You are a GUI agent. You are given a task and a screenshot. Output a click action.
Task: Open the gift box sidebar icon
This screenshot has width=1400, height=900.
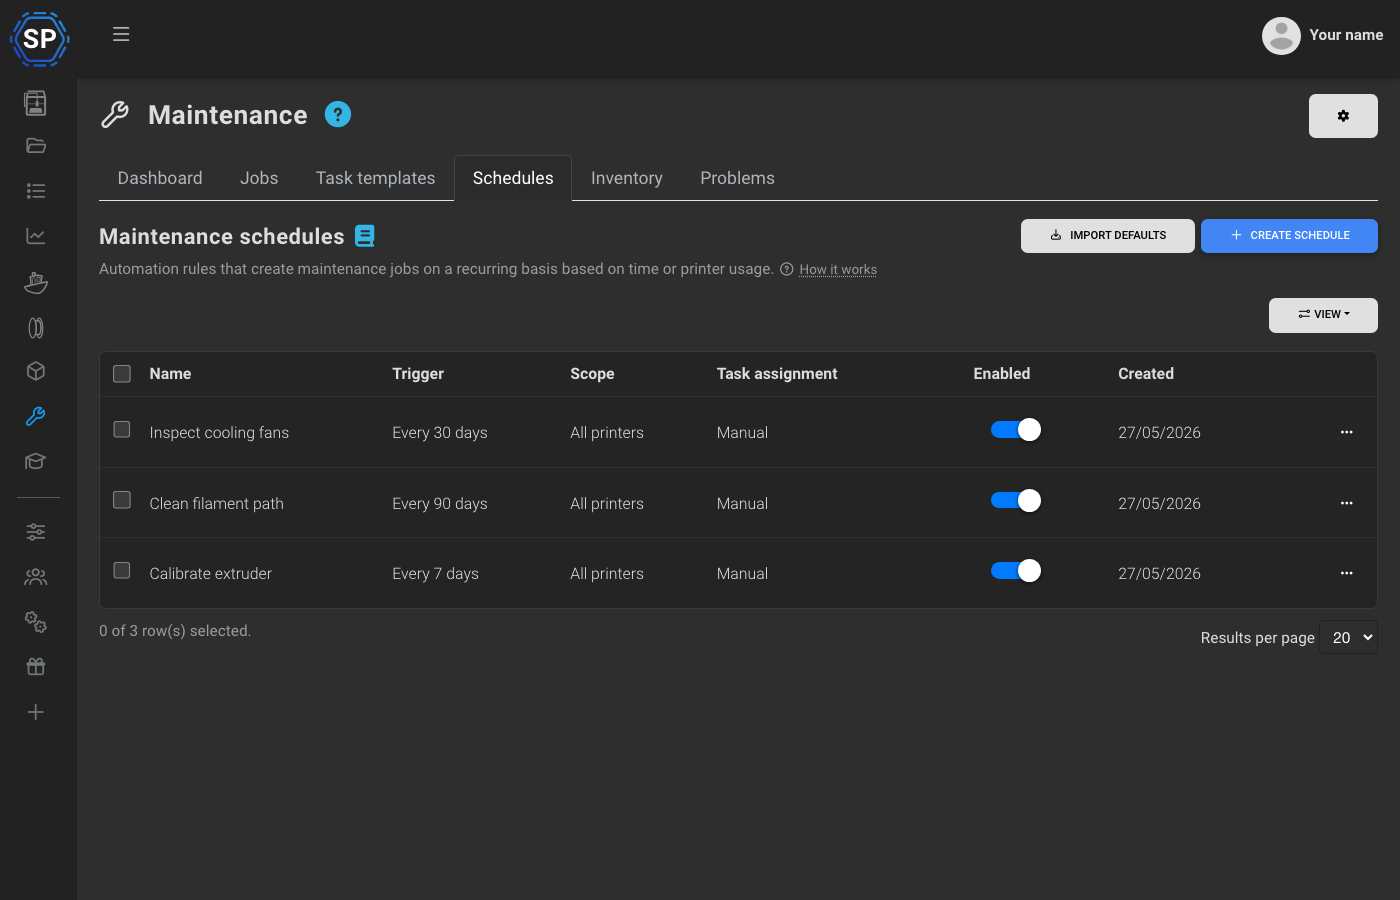pos(36,667)
